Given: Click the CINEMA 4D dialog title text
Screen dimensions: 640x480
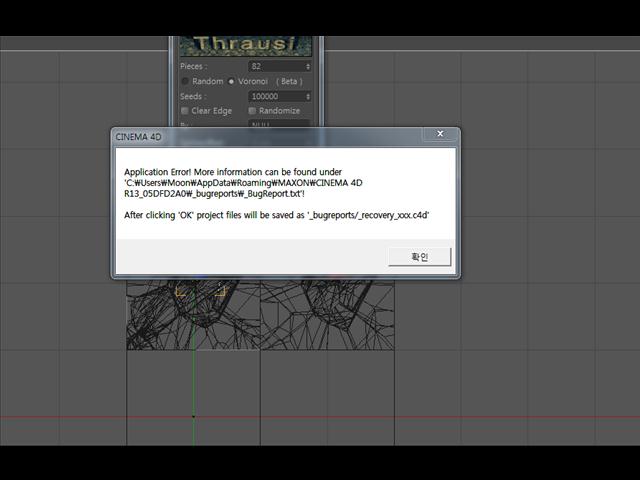Looking at the screenshot, I should [138, 137].
